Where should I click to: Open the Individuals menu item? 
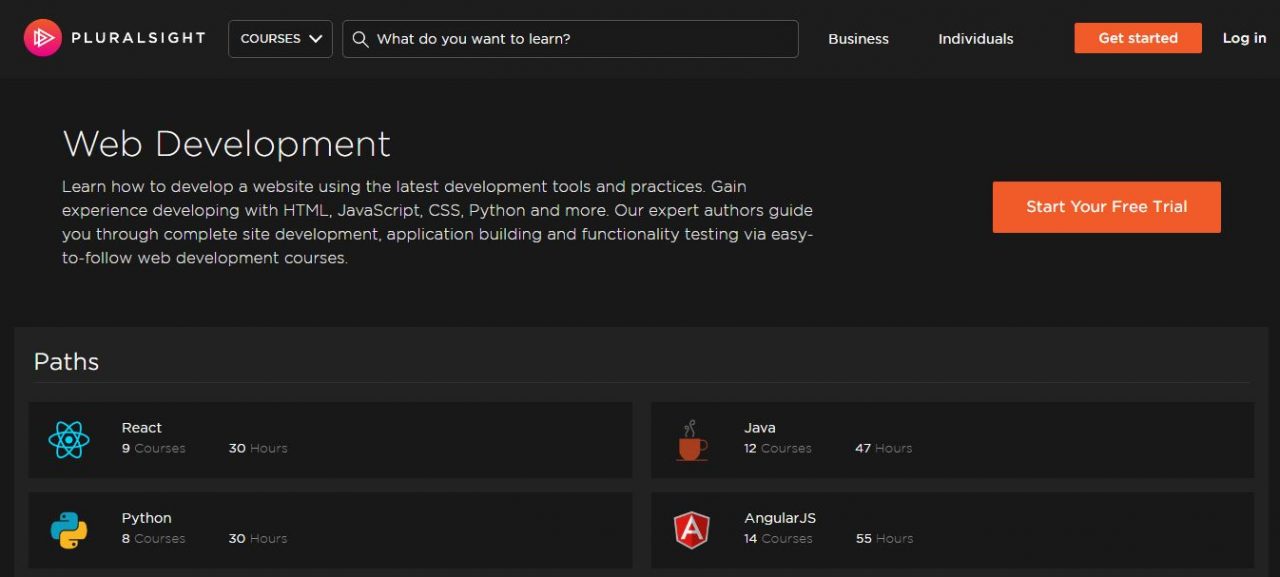tap(976, 39)
